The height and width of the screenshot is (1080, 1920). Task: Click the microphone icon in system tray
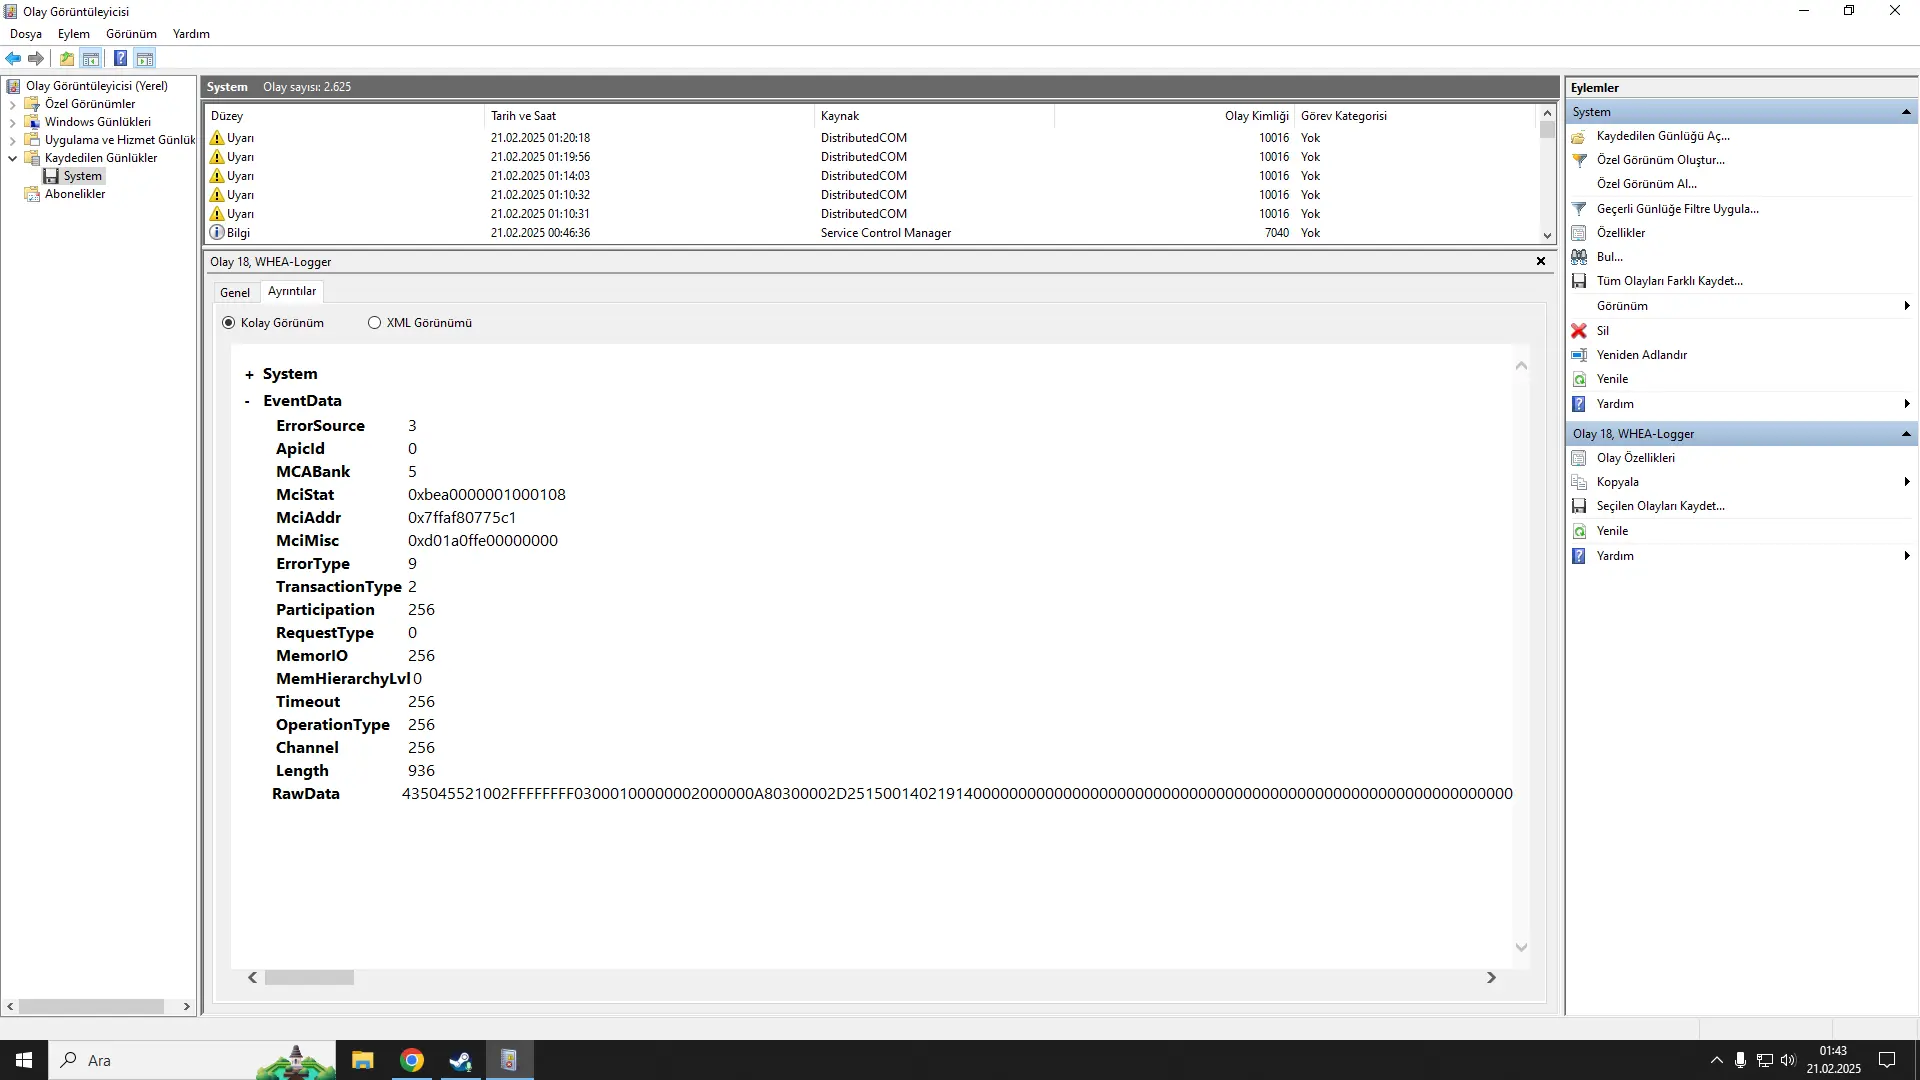point(1741,1060)
